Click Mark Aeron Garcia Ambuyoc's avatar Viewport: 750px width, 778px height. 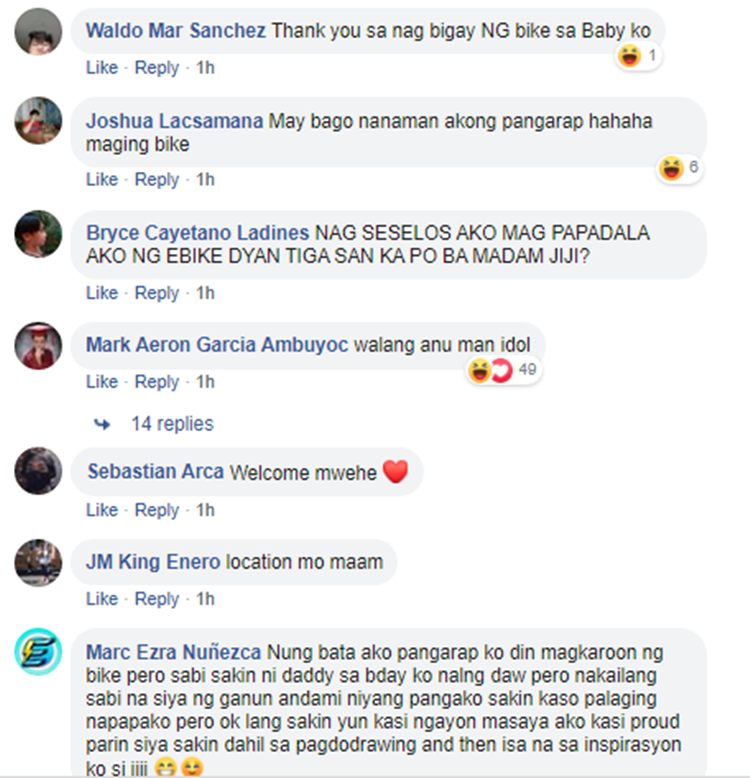pos(38,345)
